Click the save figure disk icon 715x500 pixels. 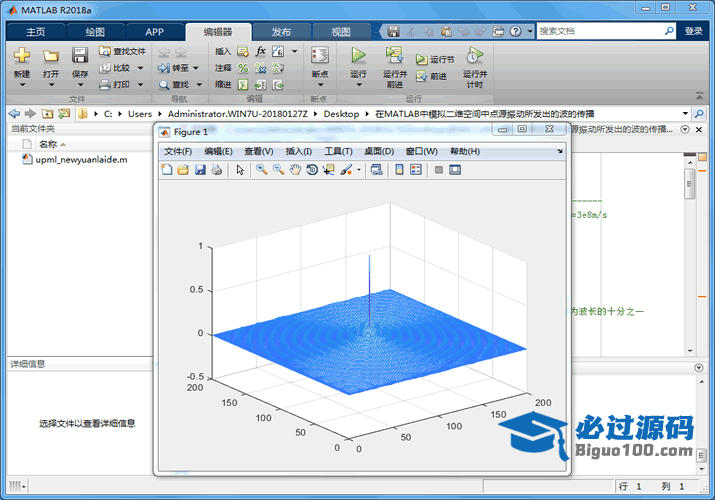200,170
